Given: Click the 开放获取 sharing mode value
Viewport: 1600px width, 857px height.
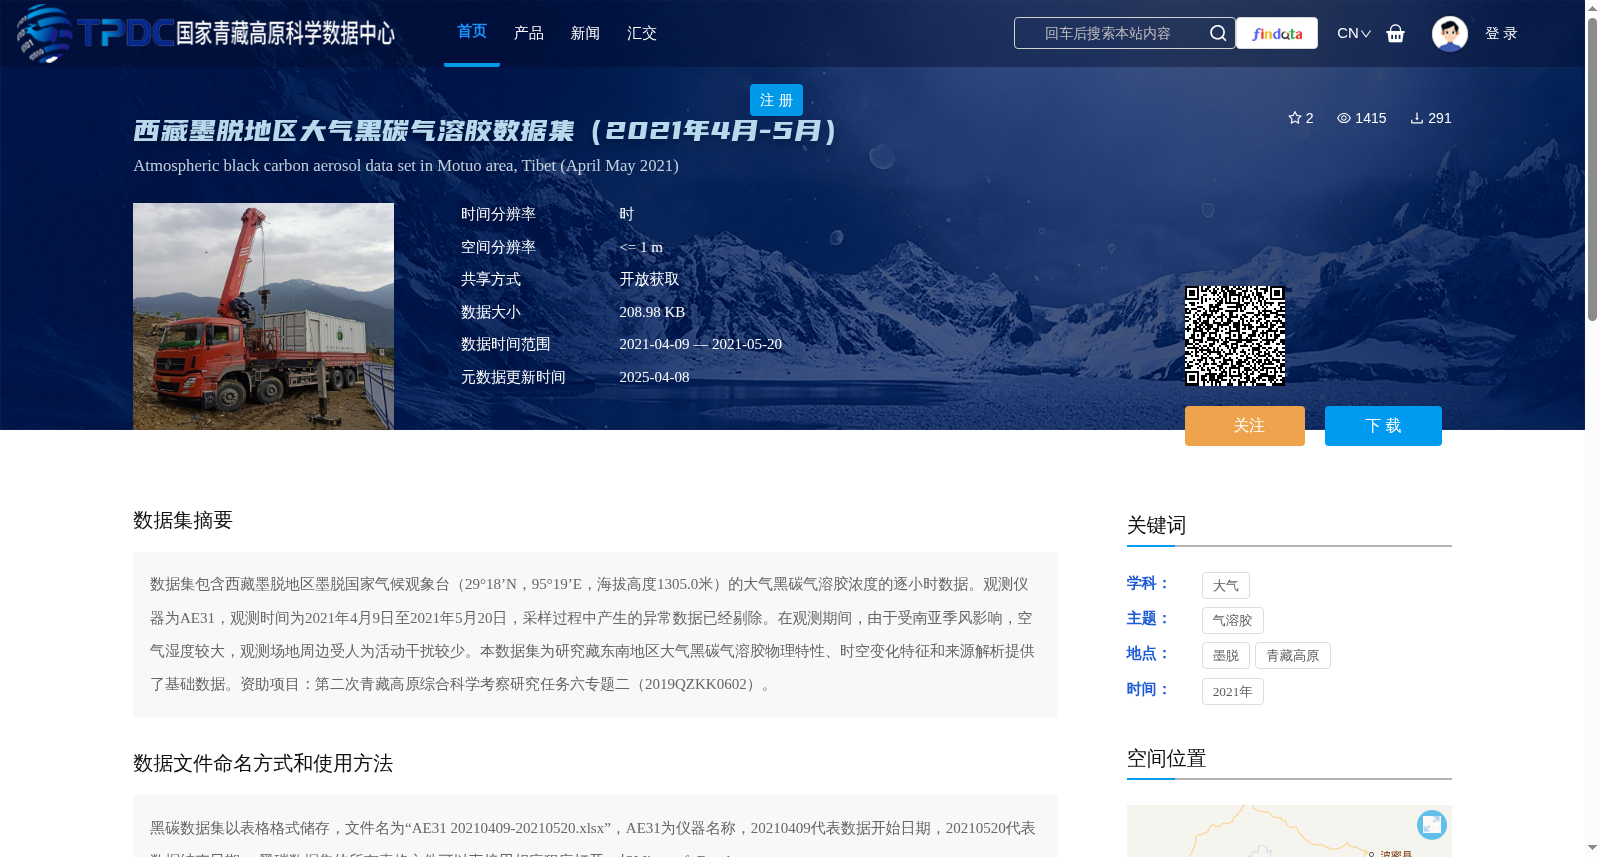Looking at the screenshot, I should point(649,279).
